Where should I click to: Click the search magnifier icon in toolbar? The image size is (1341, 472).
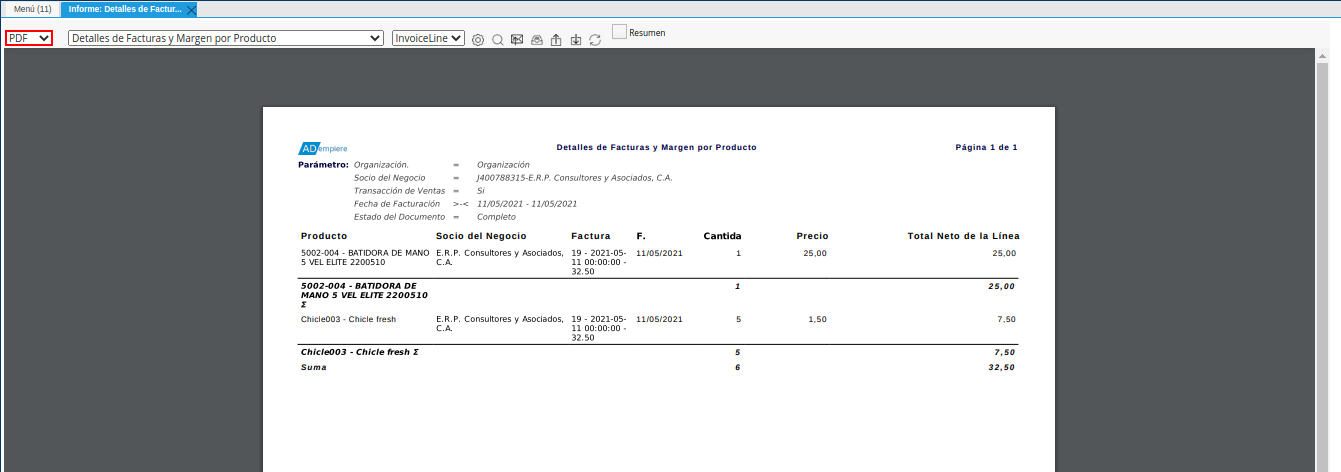[x=497, y=40]
